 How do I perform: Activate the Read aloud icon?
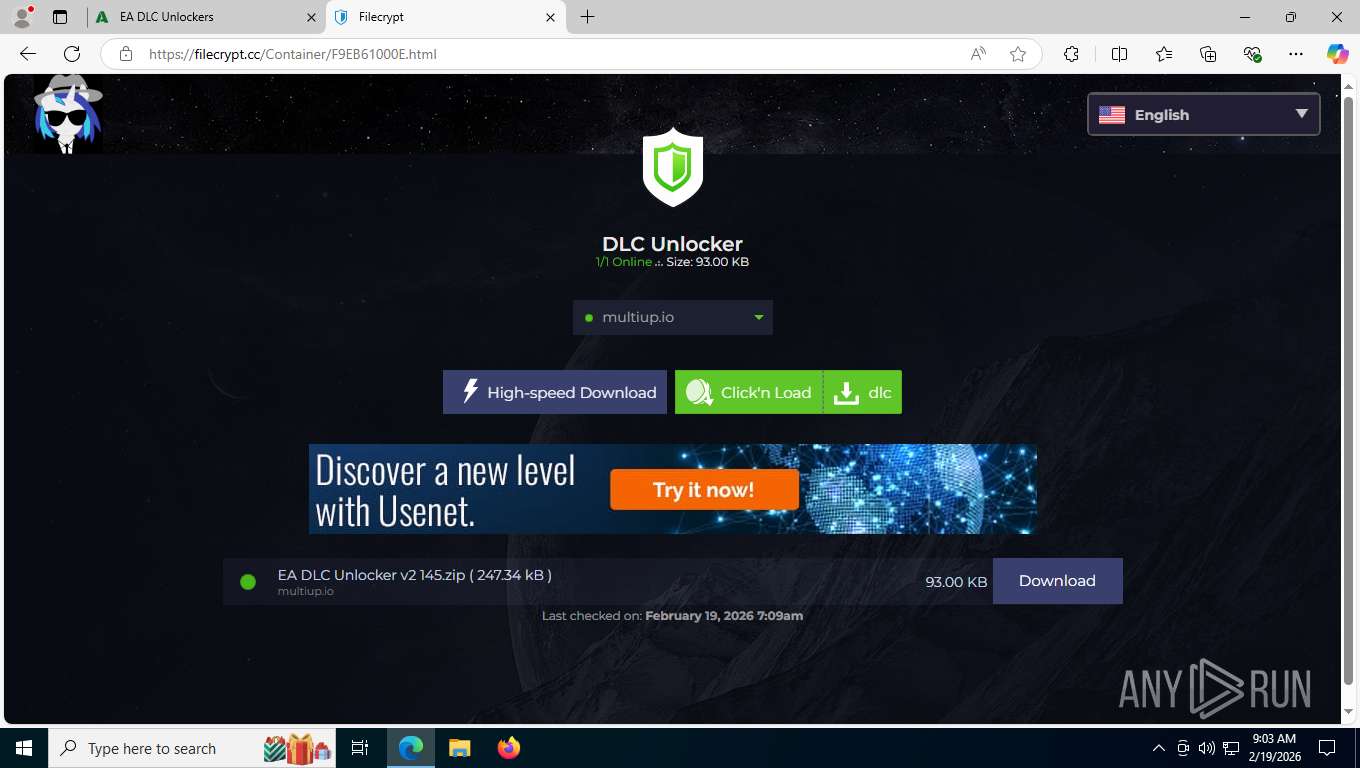pos(978,54)
